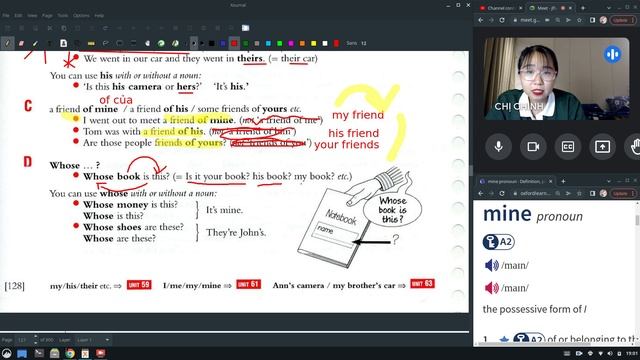Image resolution: width=640 pixels, height=360 pixels.
Task: Switch to the YouTube Channel content tab
Action: 501,8
